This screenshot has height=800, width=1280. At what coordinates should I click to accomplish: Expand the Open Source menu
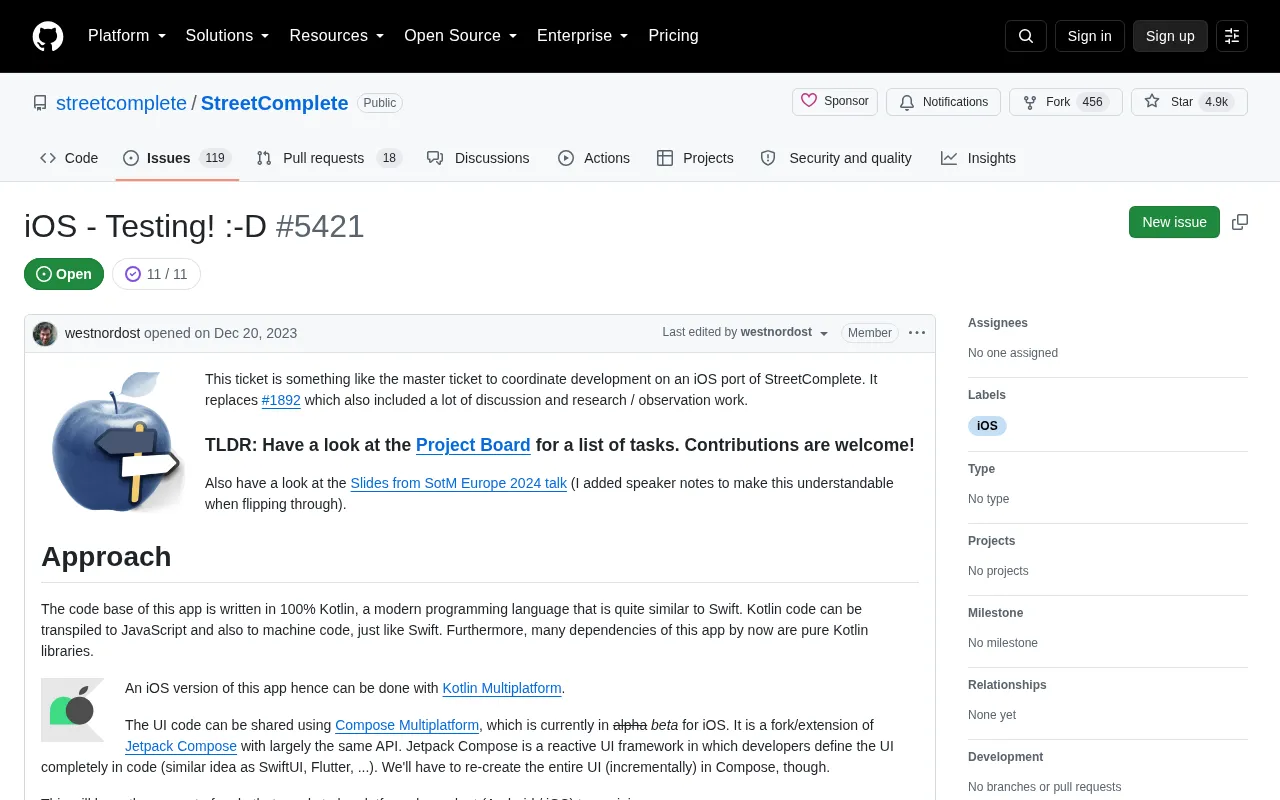coord(461,36)
